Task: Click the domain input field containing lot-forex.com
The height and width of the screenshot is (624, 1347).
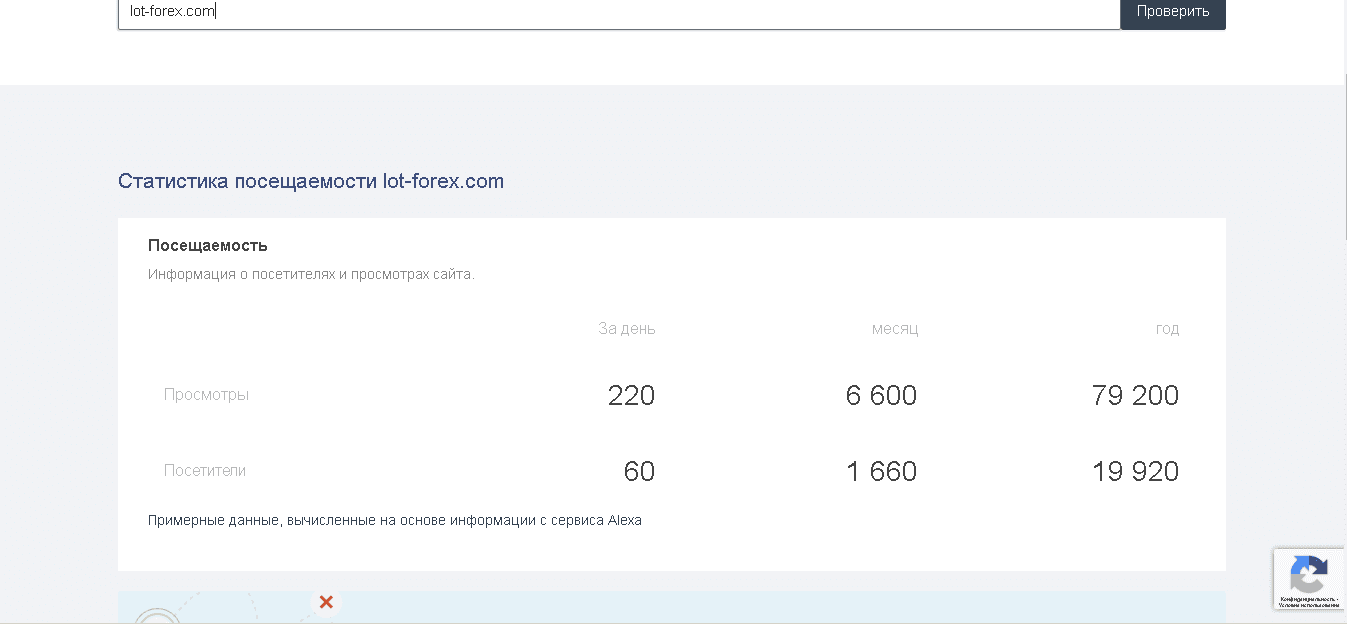Action: [x=618, y=12]
